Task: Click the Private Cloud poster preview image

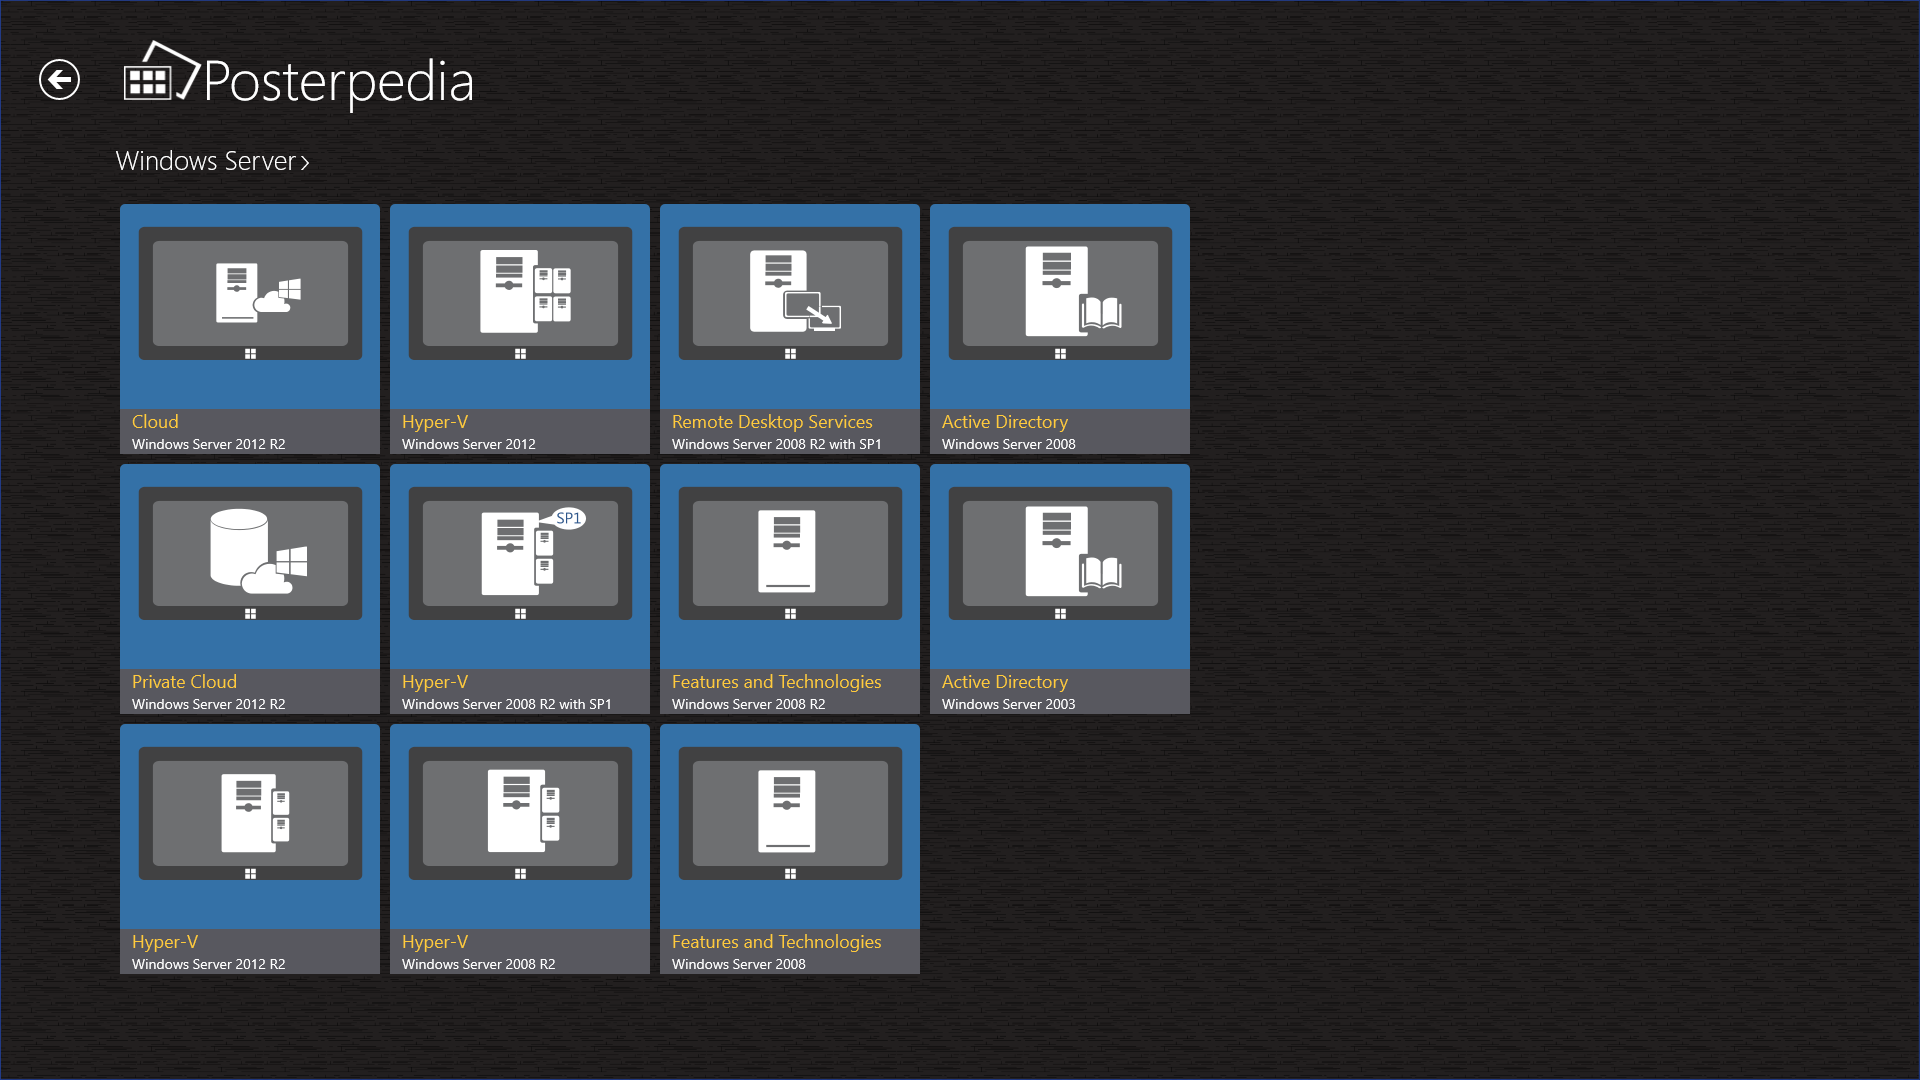Action: click(x=249, y=554)
